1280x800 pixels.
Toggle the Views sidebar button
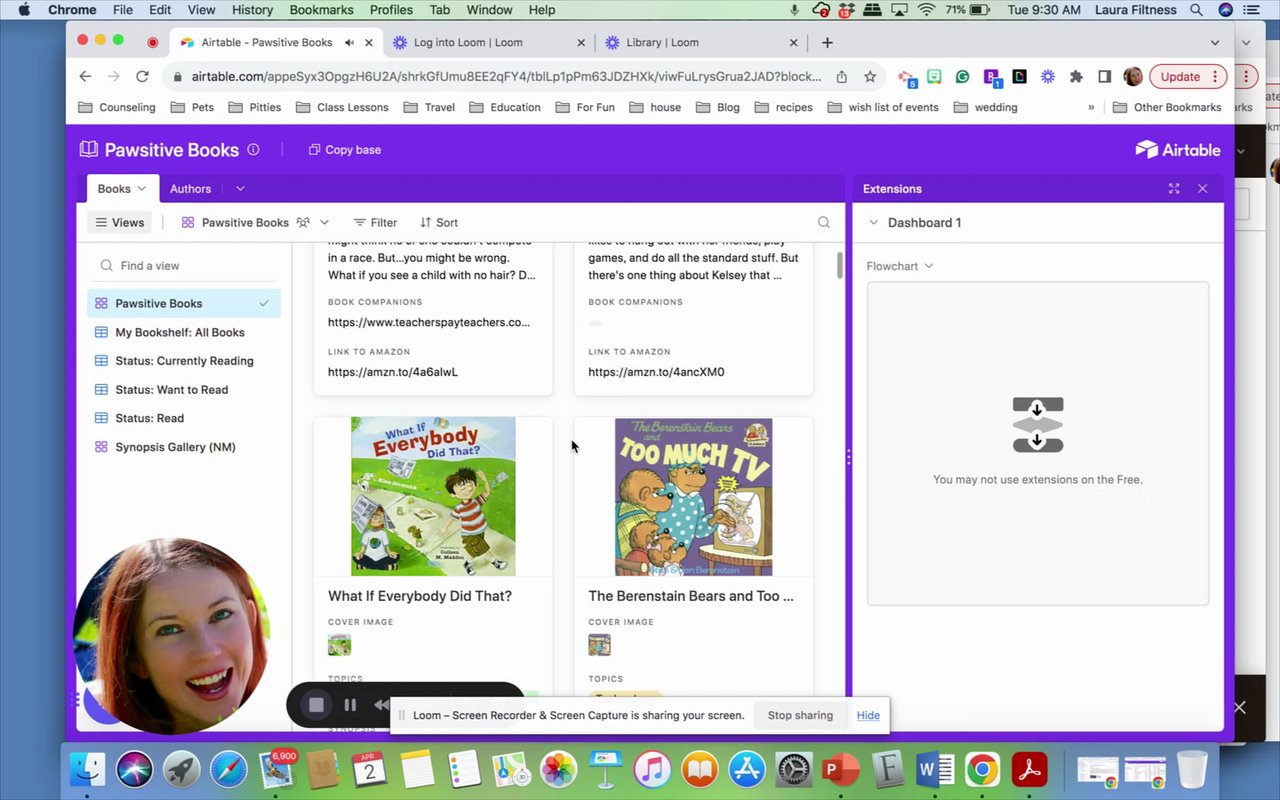coord(119,223)
